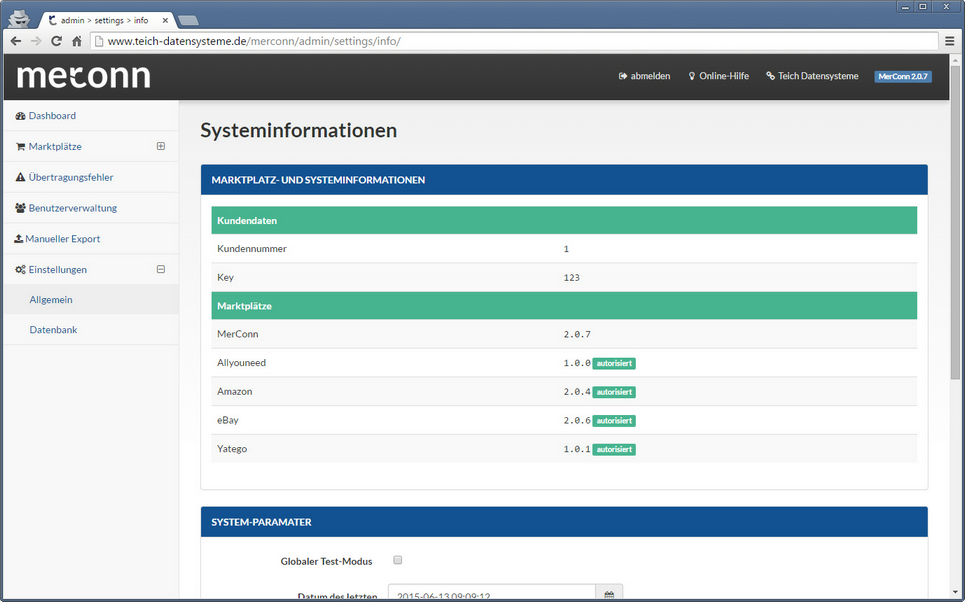Click the Allyouneed autorisiert badge
This screenshot has width=965, height=602.
point(614,364)
